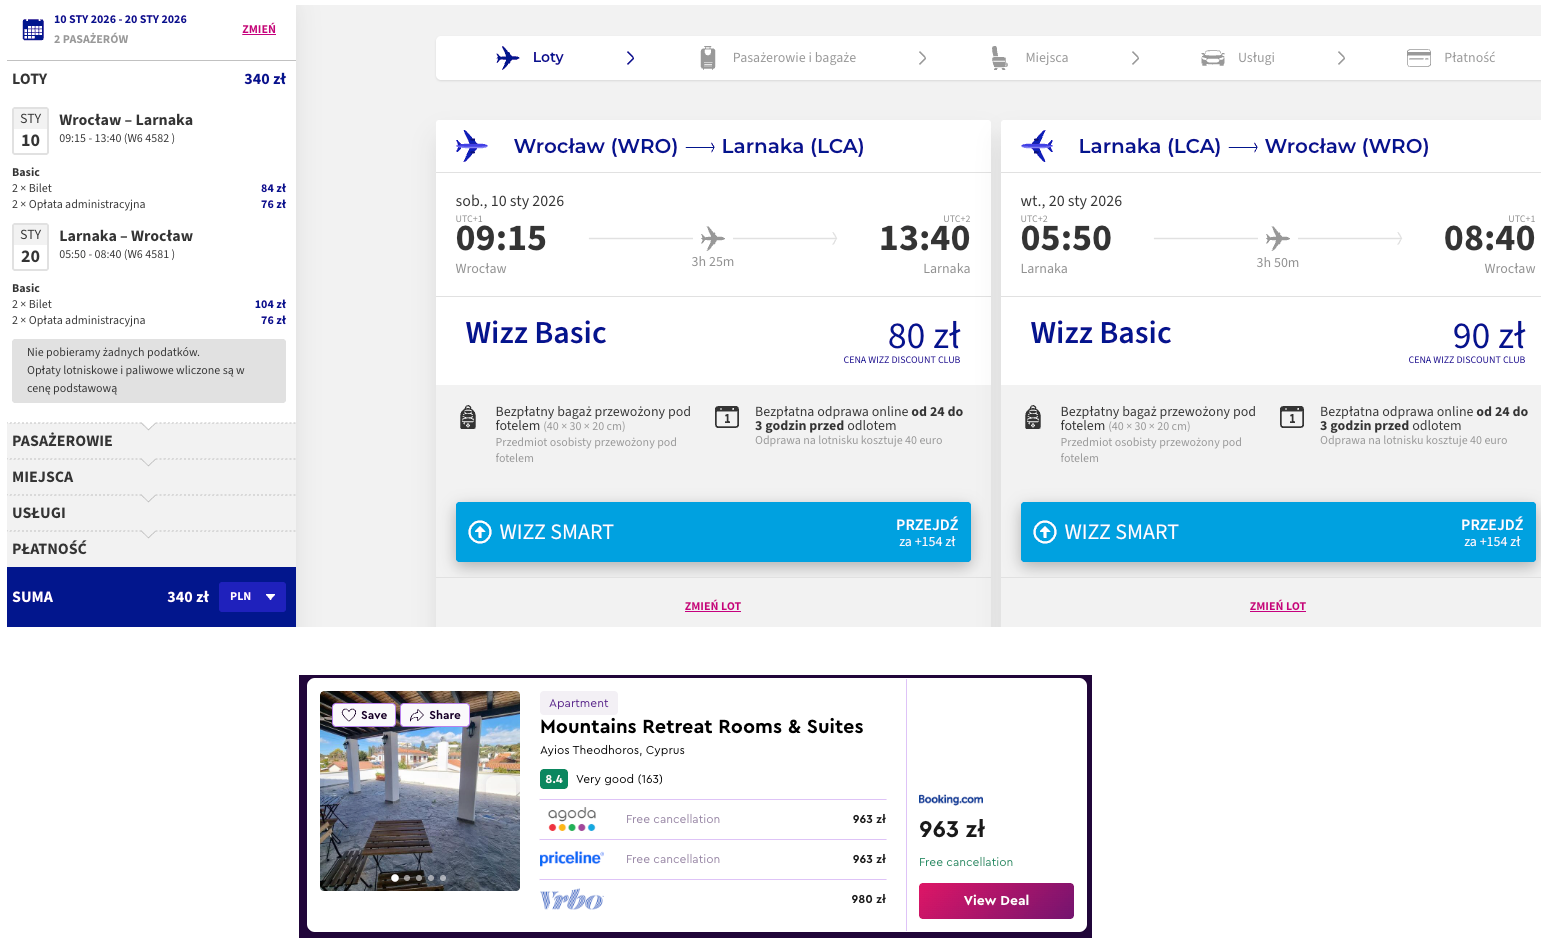Click the calendar icon beside the travel dates
This screenshot has width=1541, height=939.
tap(33, 29)
